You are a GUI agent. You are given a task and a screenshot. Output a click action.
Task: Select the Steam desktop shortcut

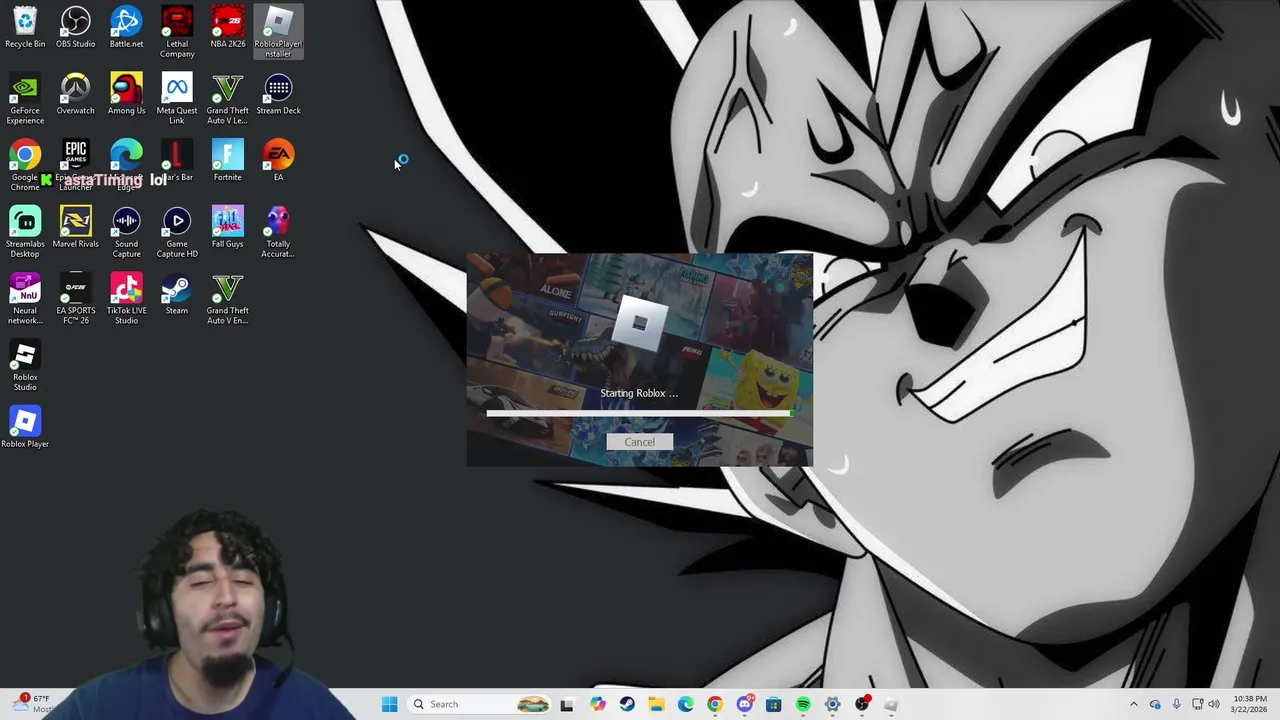[x=177, y=294]
